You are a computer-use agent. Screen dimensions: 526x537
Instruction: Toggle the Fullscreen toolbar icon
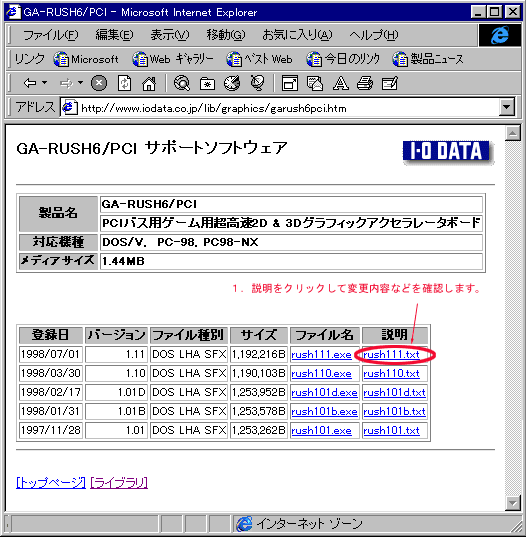click(290, 83)
